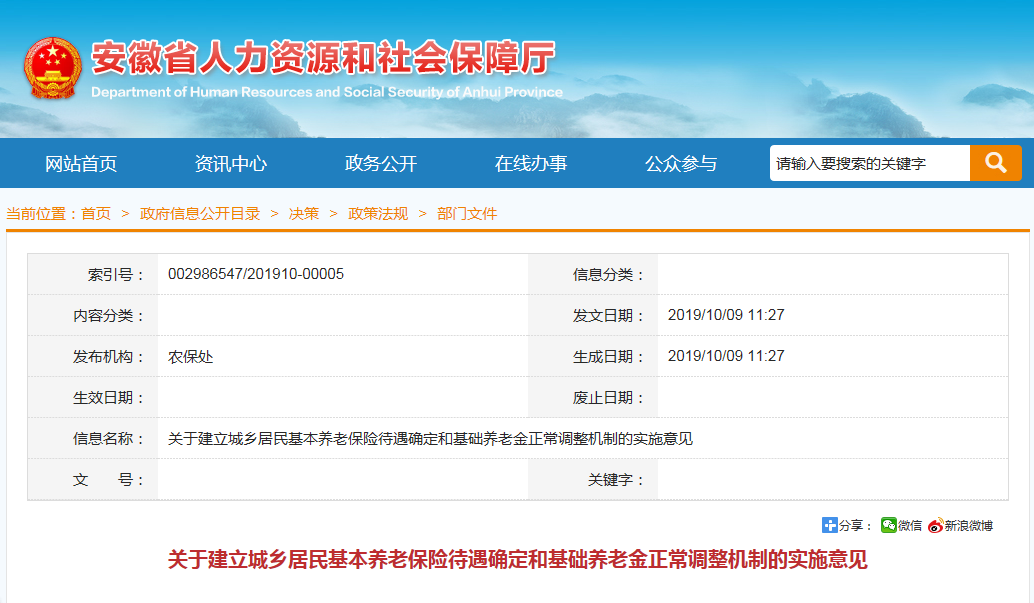Click the 分享 text label

[x=852, y=525]
